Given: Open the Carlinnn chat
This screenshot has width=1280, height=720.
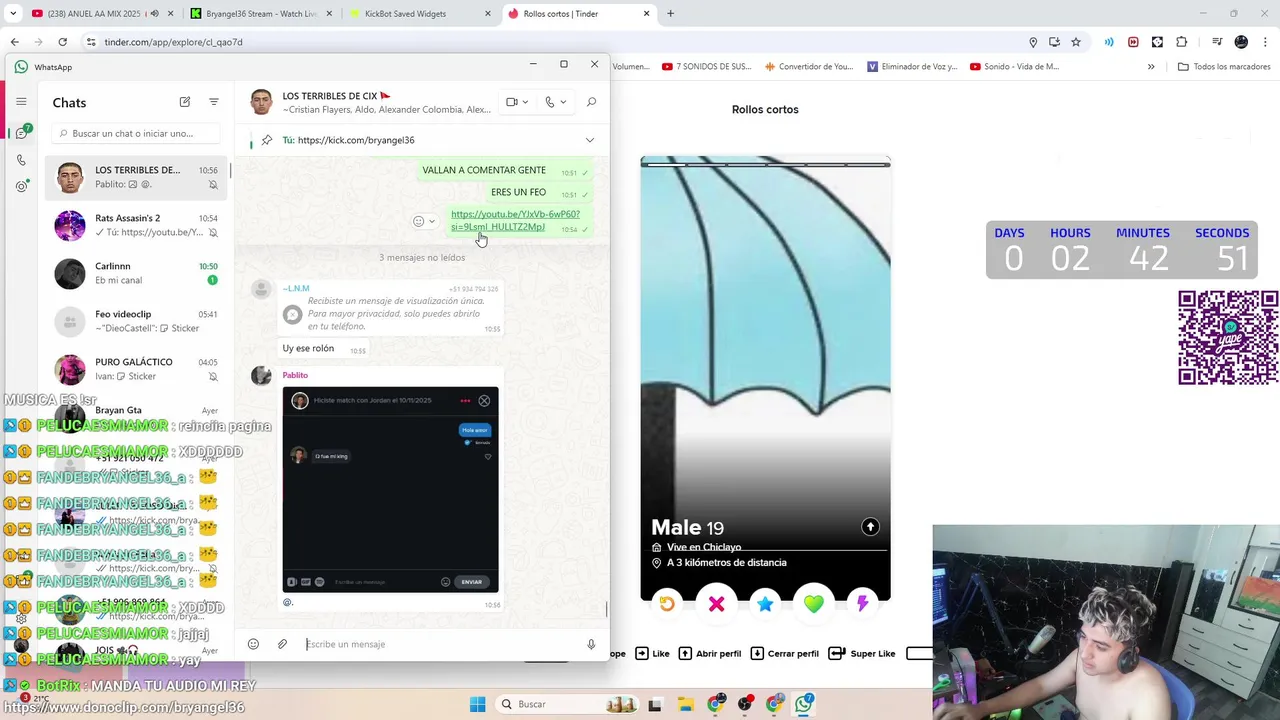Looking at the screenshot, I should 137,273.
